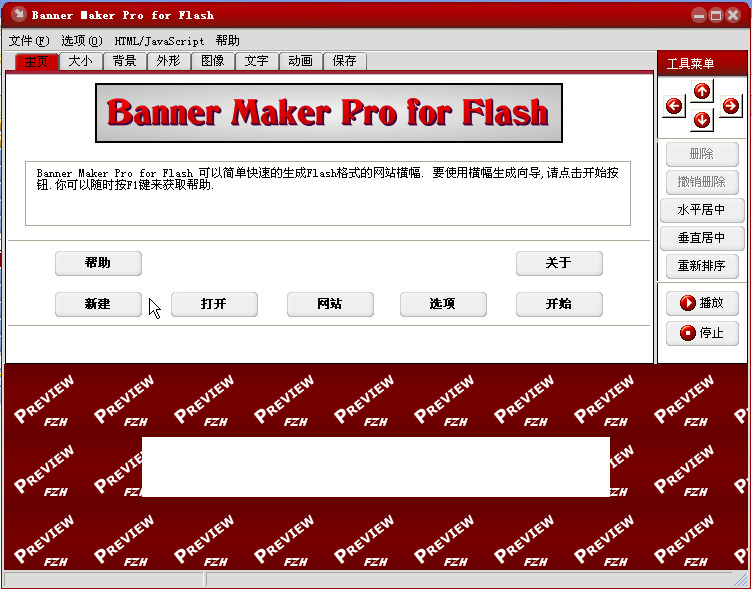
Task: Minimize the Banner Maker window
Action: pyautogui.click(x=699, y=16)
